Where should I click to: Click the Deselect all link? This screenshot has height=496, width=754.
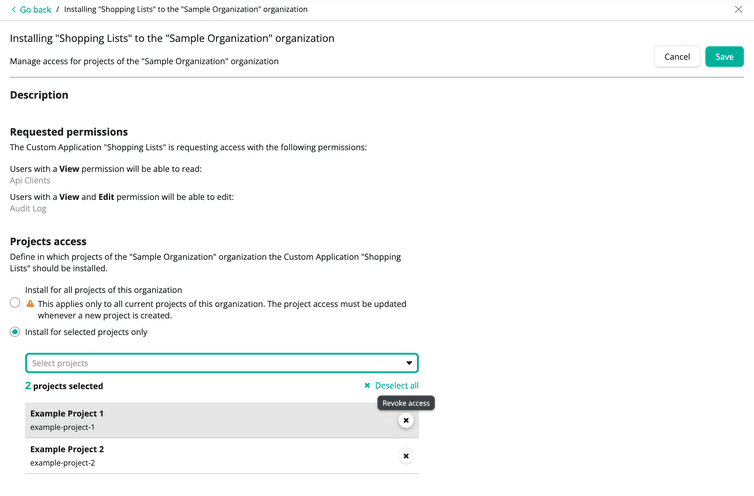[396, 385]
